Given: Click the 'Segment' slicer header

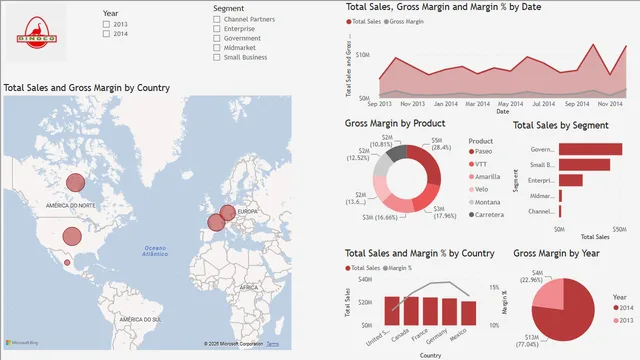Looking at the screenshot, I should [x=229, y=8].
